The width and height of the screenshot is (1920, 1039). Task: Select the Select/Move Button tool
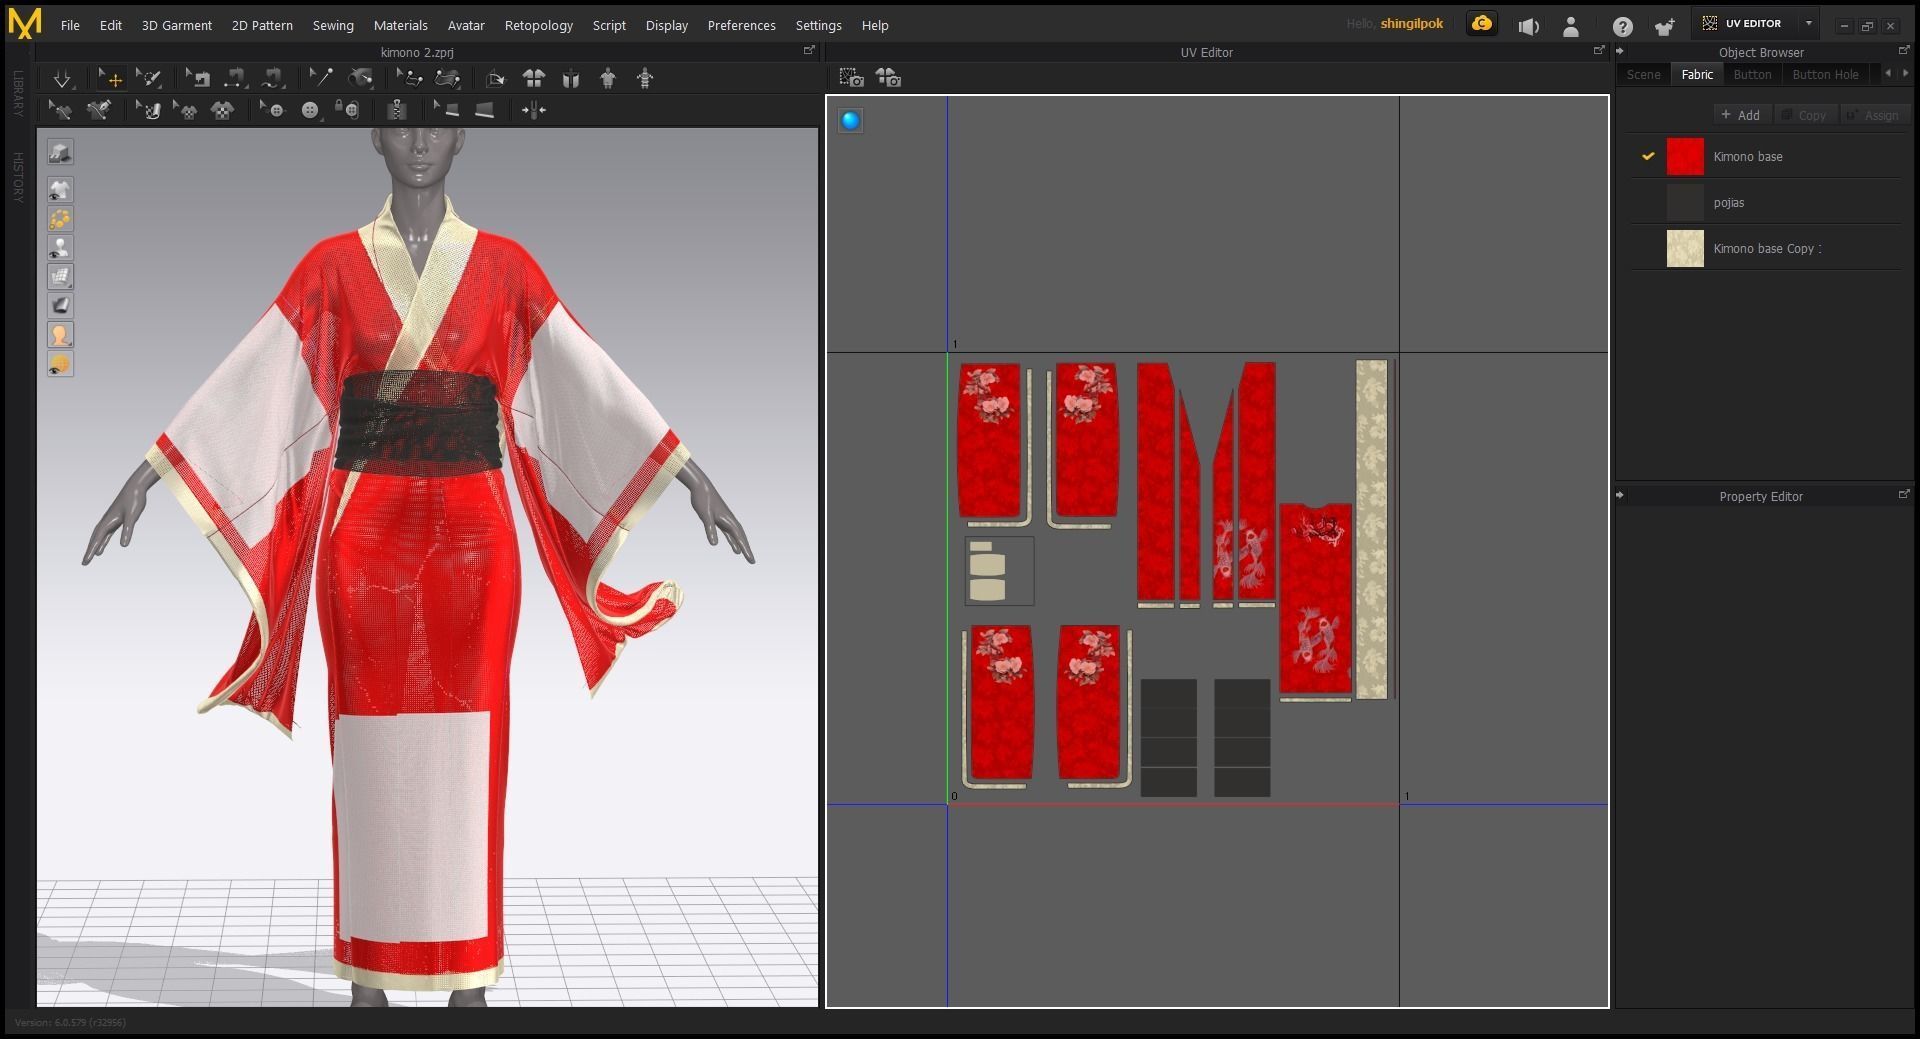271,110
